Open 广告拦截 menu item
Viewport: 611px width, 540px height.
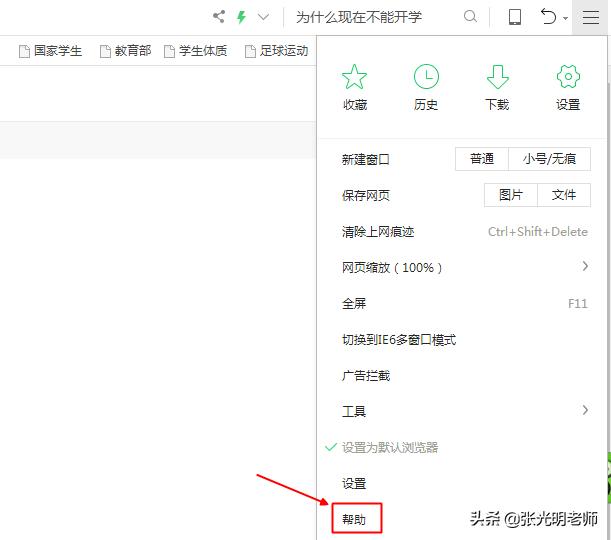(464, 376)
